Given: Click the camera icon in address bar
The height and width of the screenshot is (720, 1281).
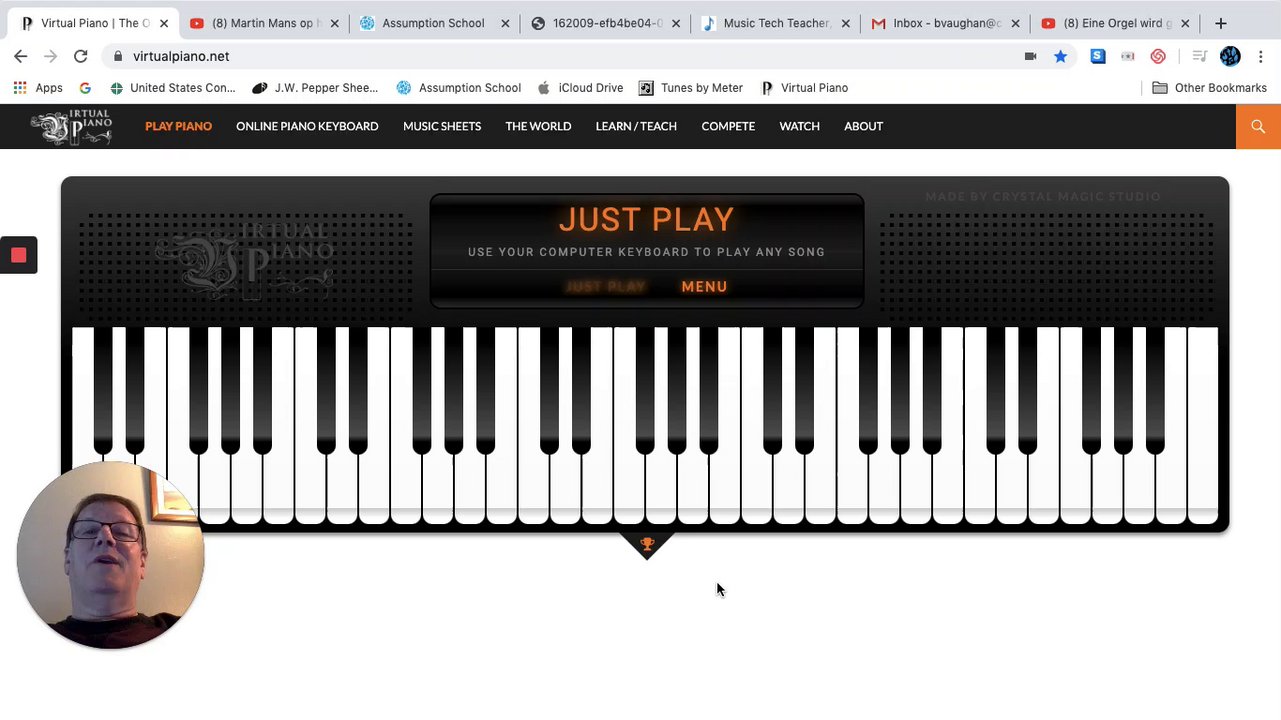Looking at the screenshot, I should click(1030, 56).
